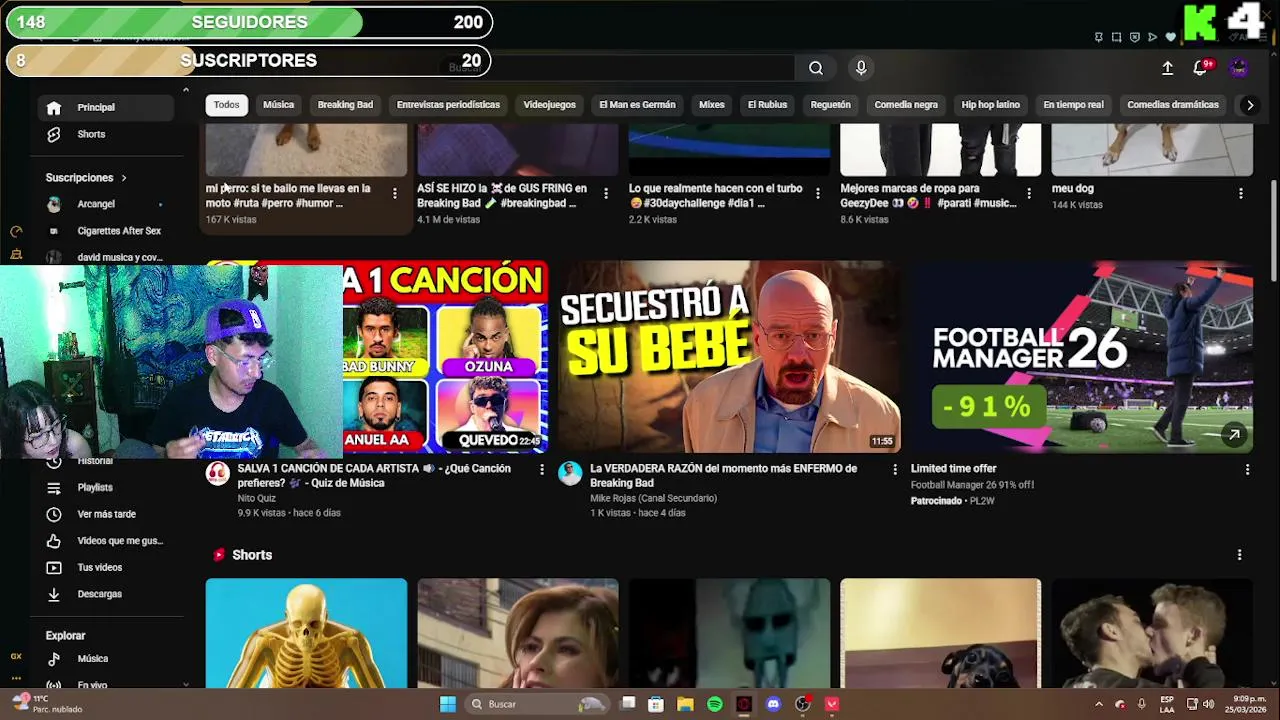Select the Hip hop latino filter chip

coord(990,105)
